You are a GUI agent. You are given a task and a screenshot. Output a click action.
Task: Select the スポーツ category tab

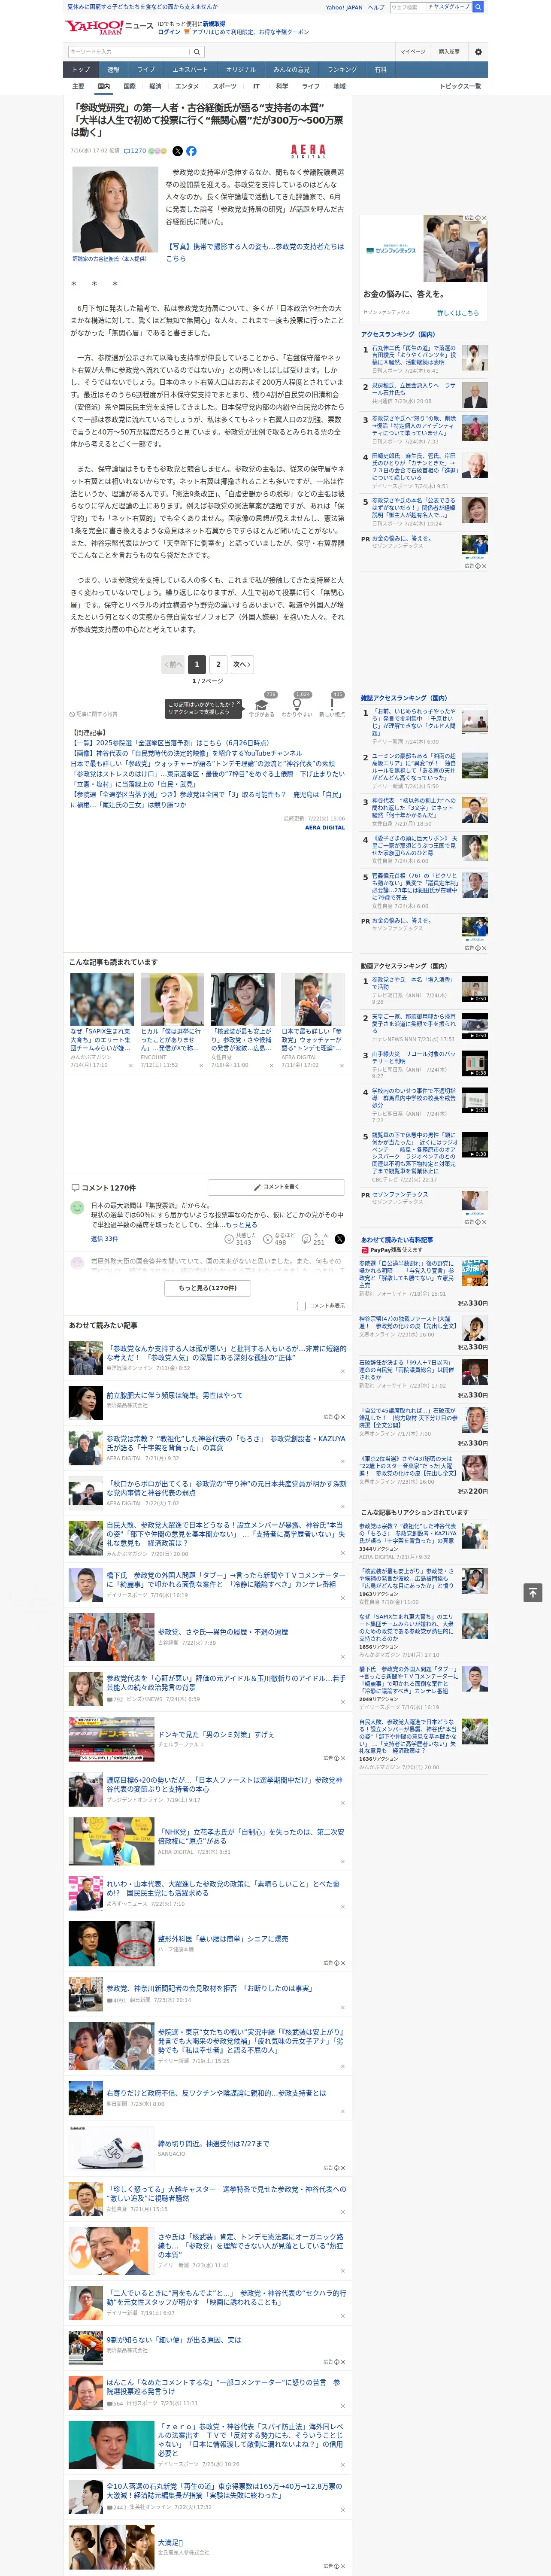(x=225, y=86)
